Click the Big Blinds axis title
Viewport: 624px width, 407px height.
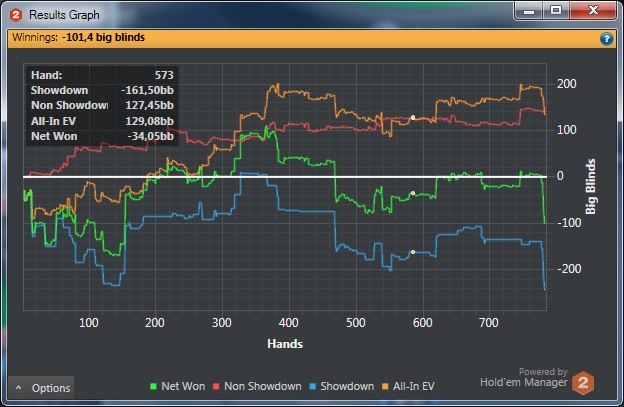[591, 187]
